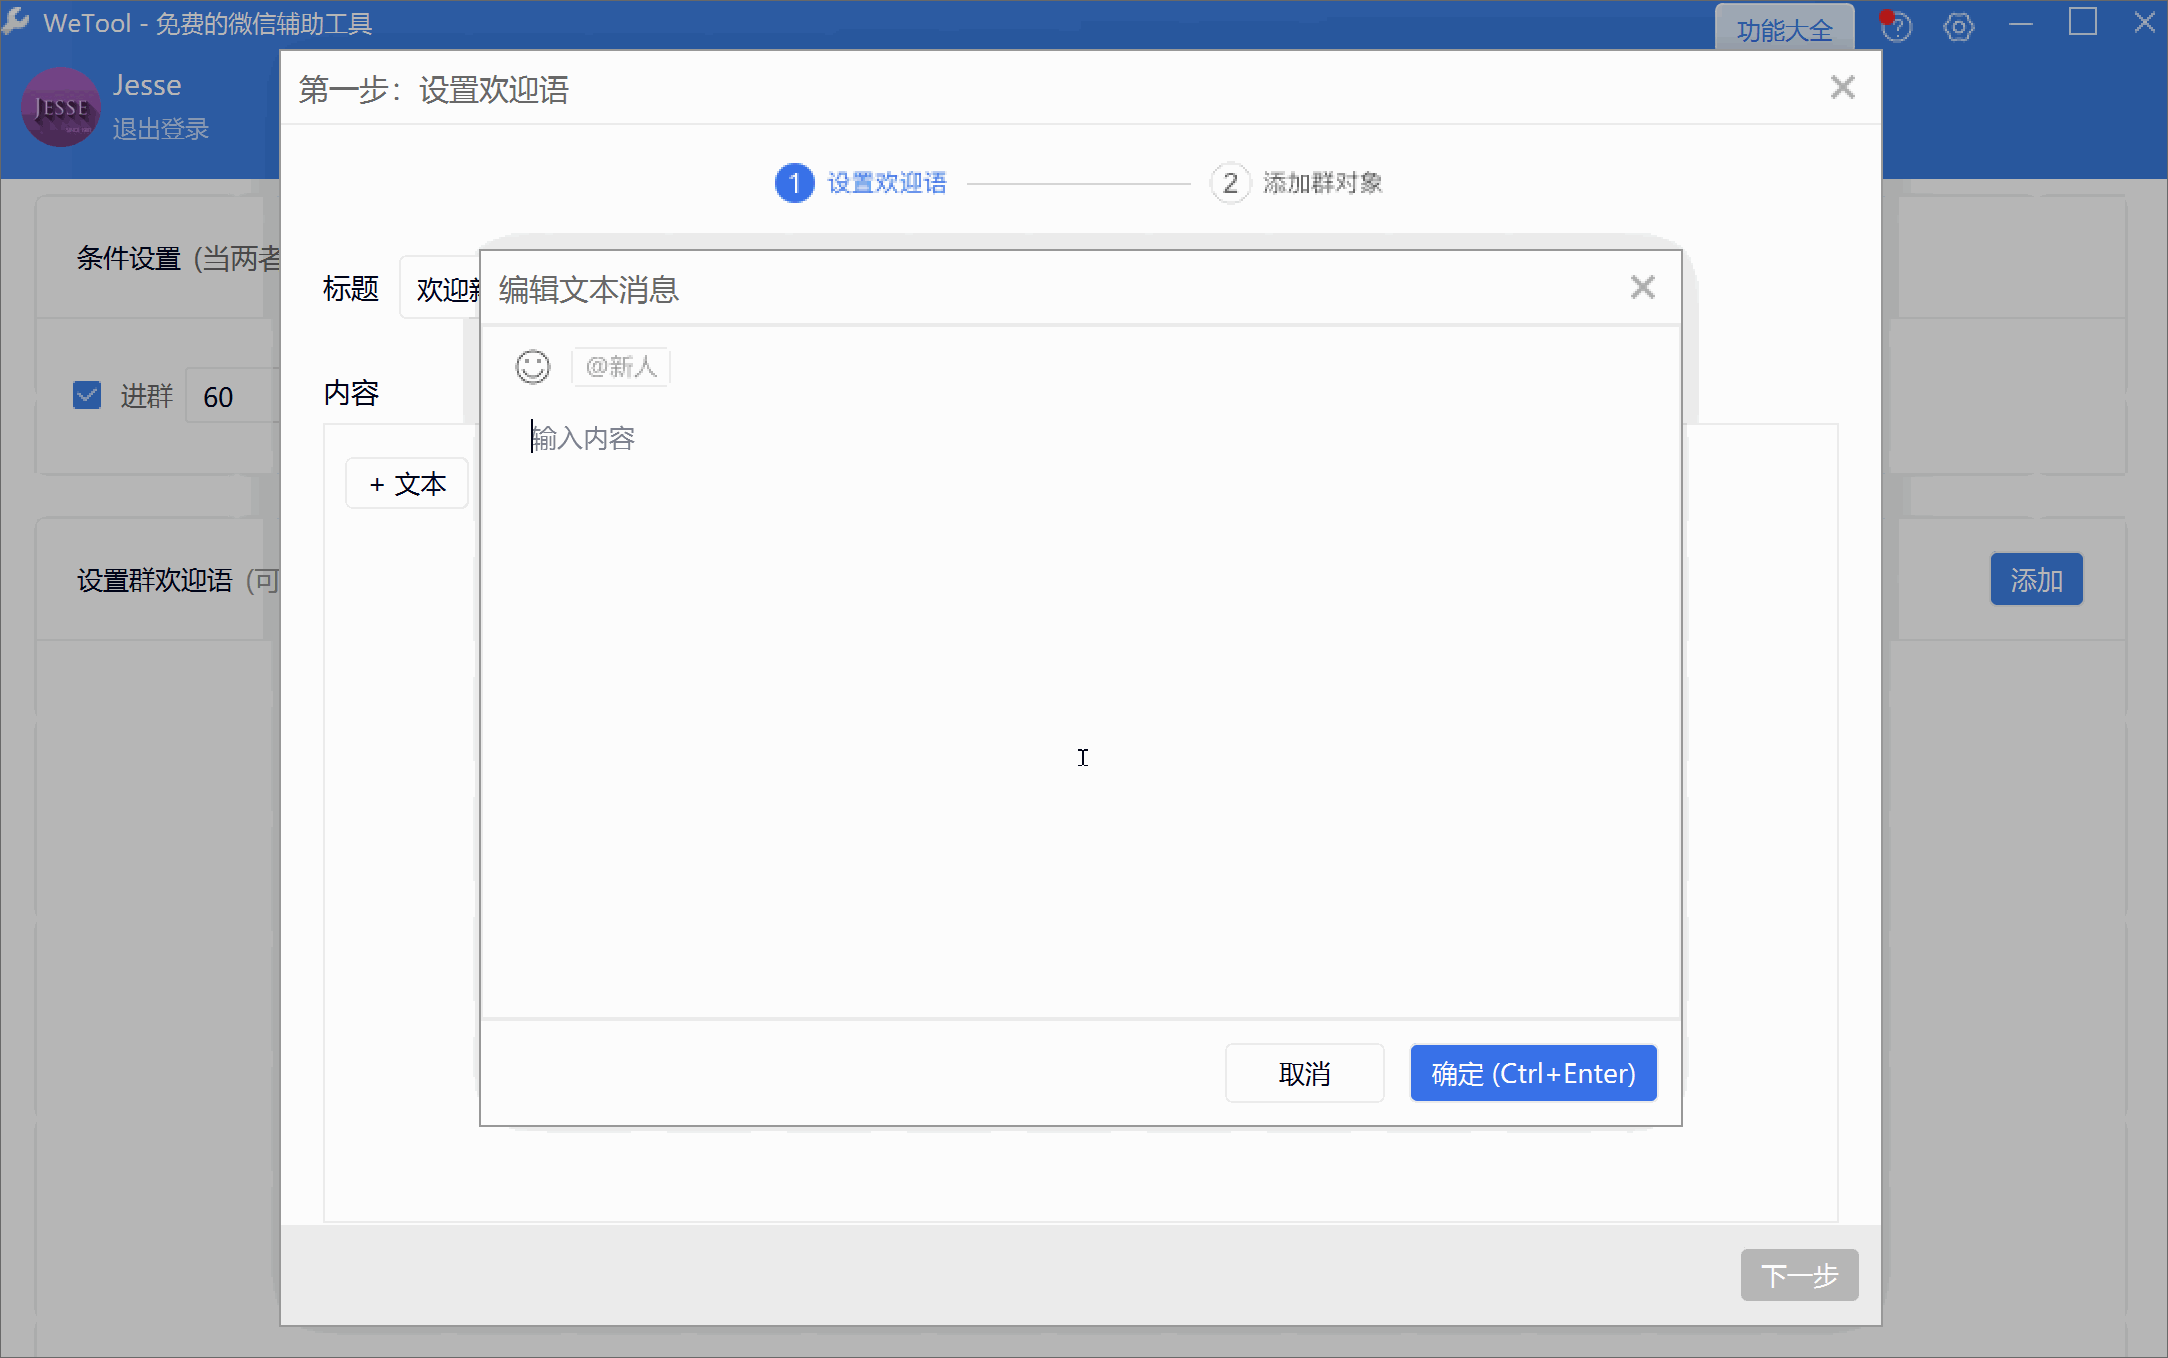Select step 2 添加群对象 indicator
2168x1358 pixels.
1230,183
